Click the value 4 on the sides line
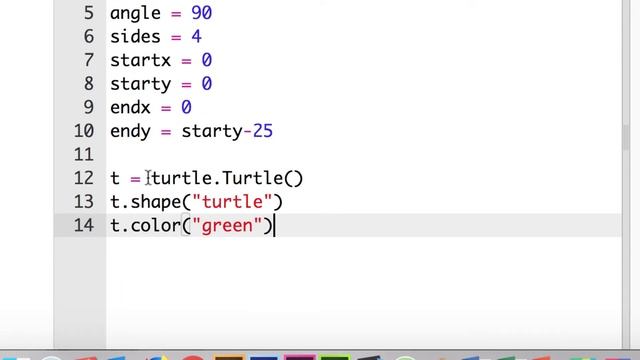 click(x=196, y=37)
